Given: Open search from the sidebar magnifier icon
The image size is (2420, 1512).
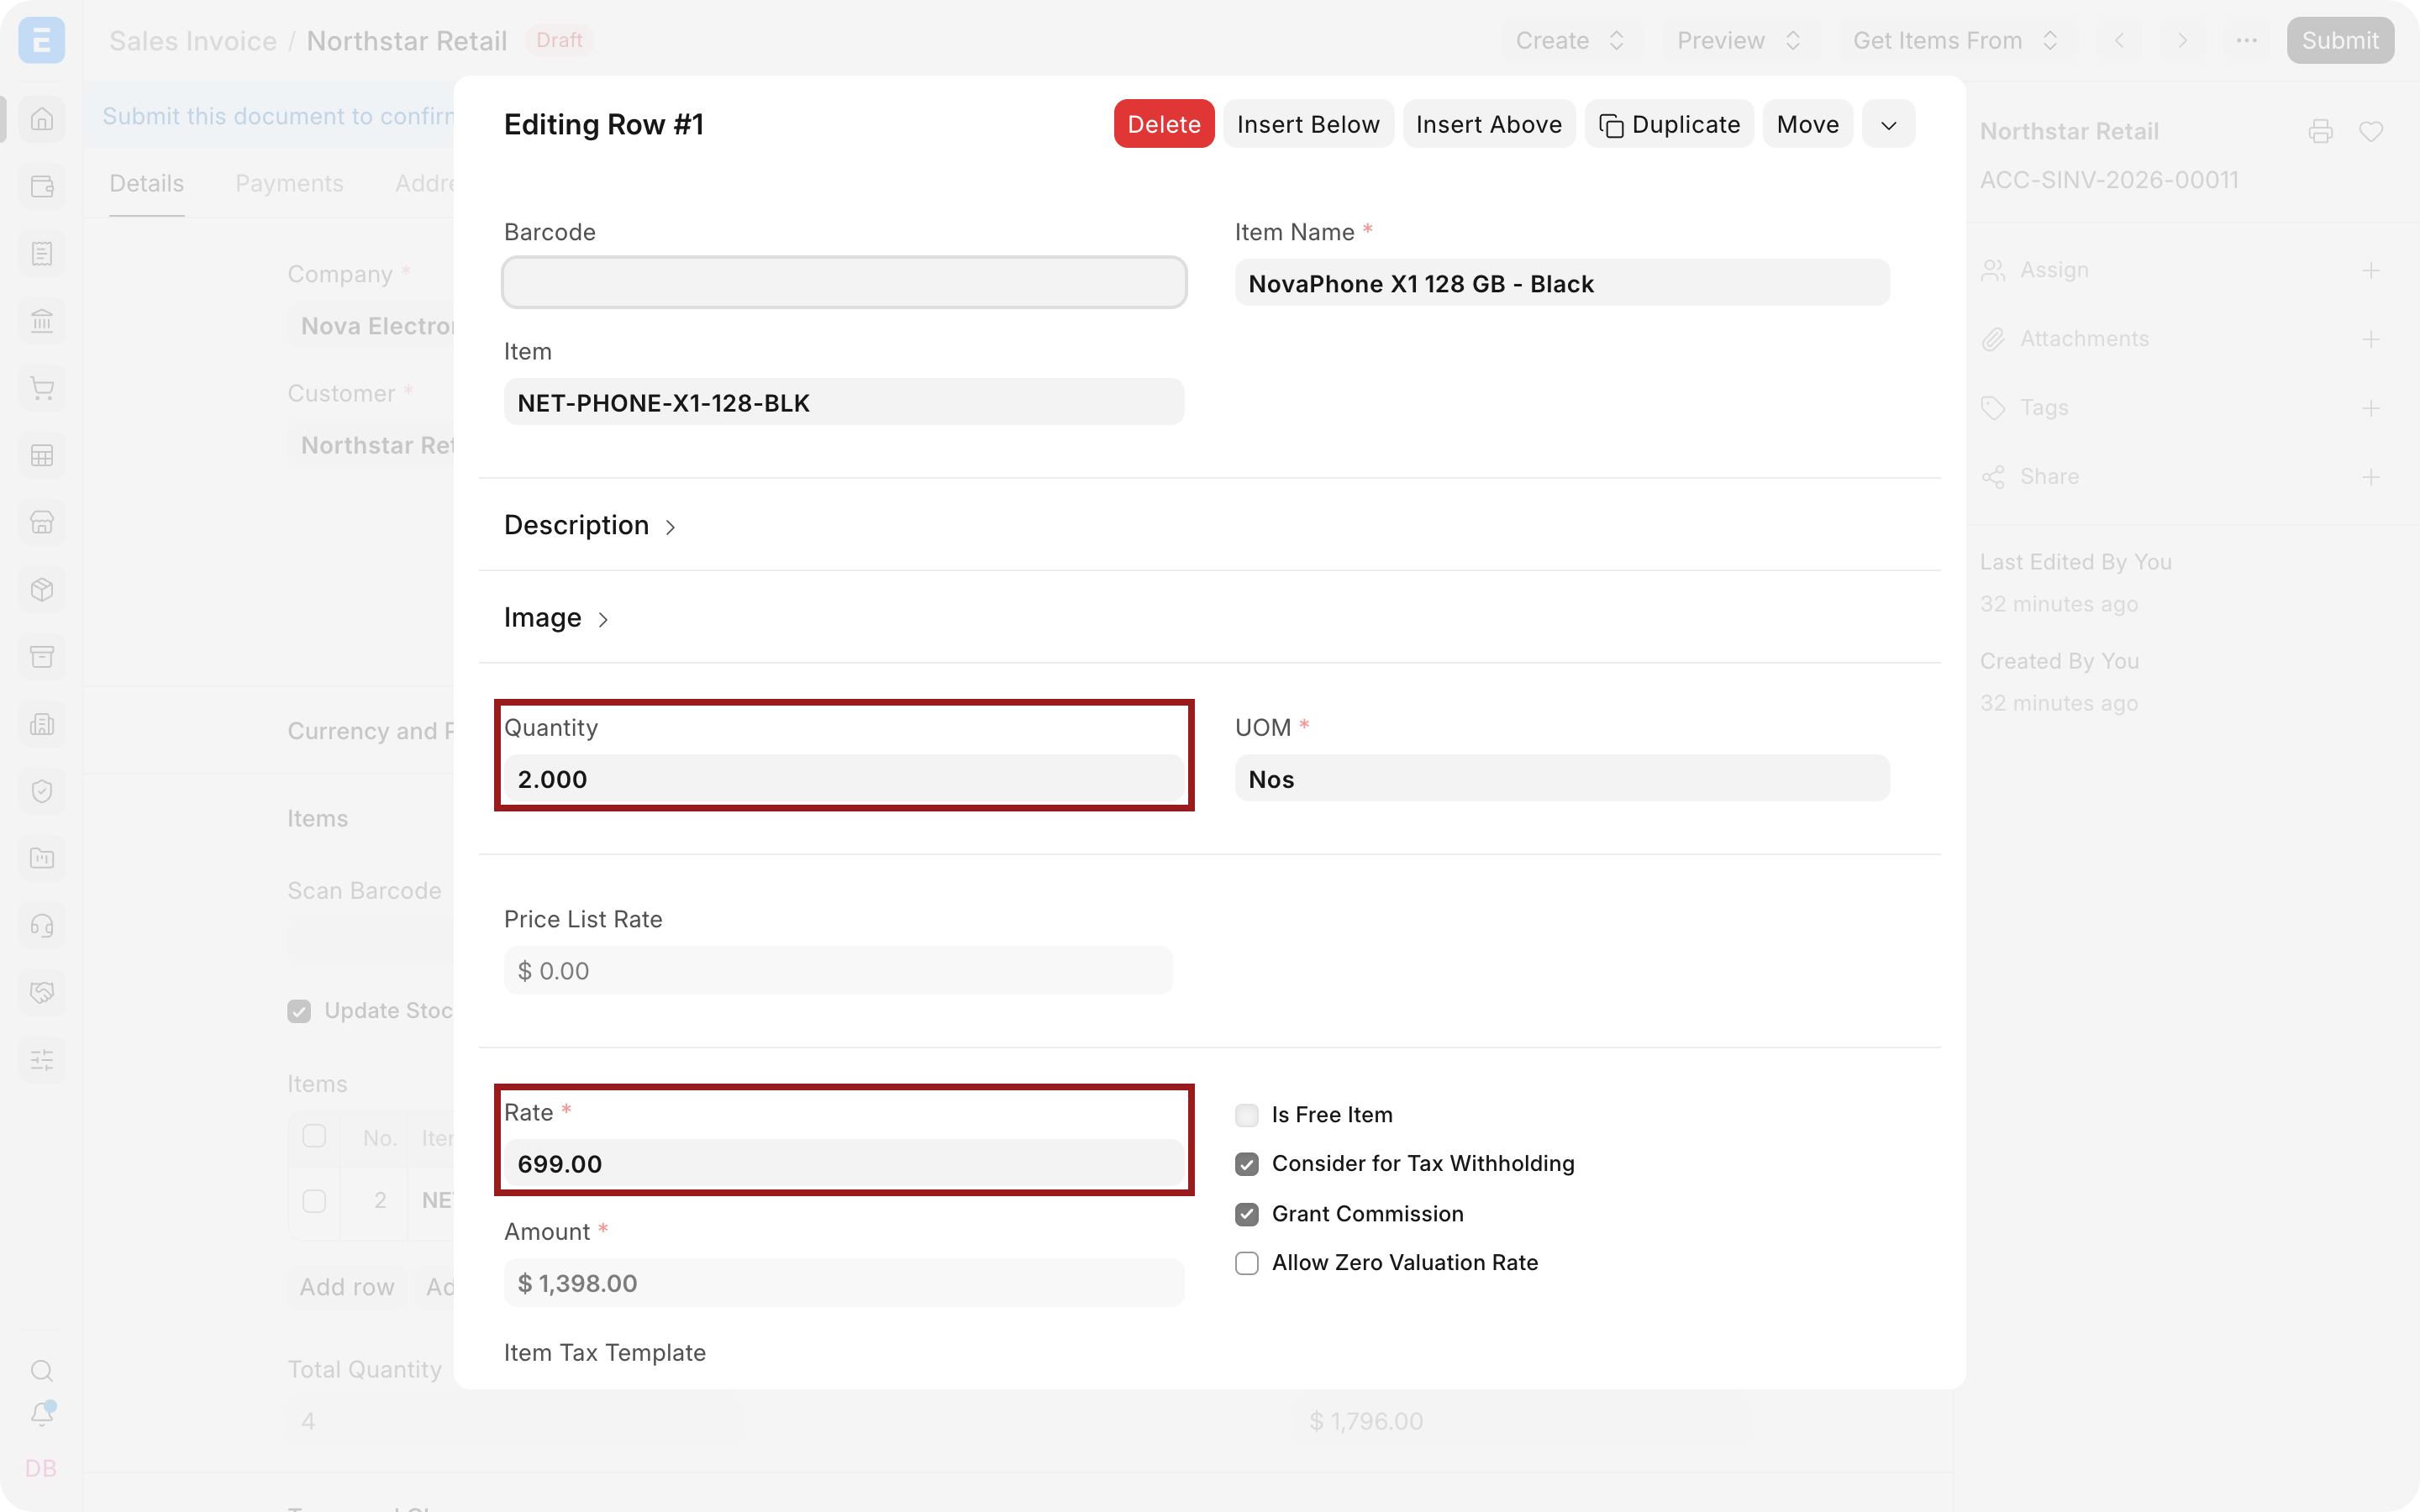Looking at the screenshot, I should click(42, 1370).
